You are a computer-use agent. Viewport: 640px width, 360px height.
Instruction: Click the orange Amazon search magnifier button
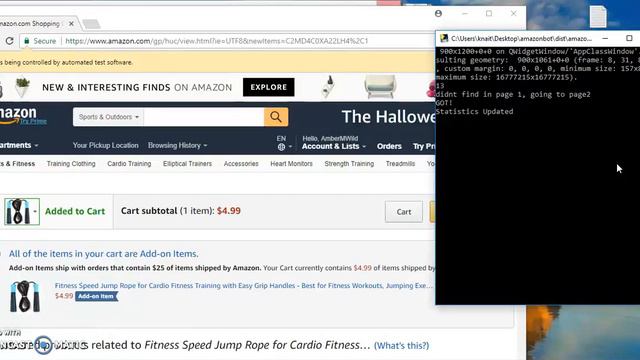[x=276, y=117]
